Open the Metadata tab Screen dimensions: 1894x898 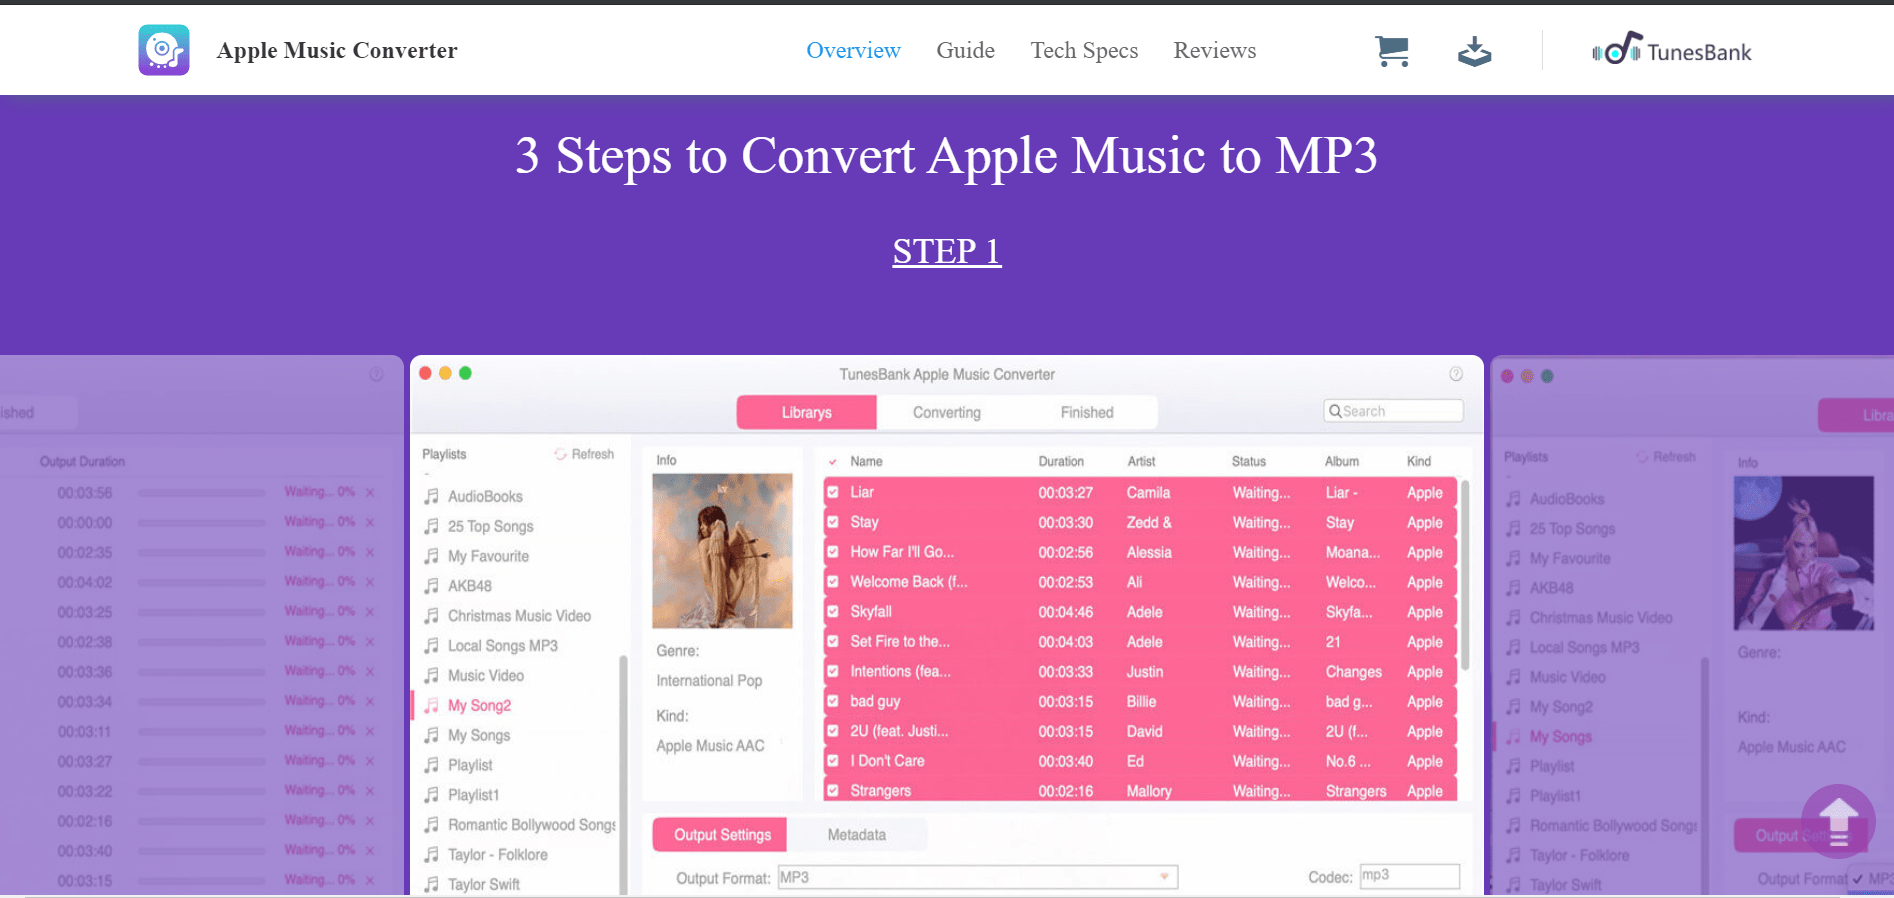point(857,835)
